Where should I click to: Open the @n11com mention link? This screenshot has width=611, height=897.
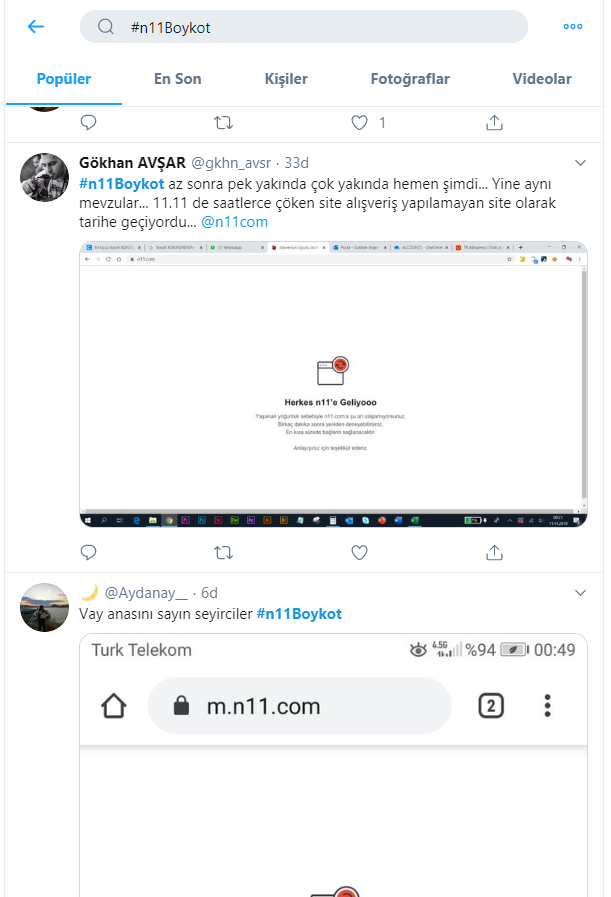(235, 222)
